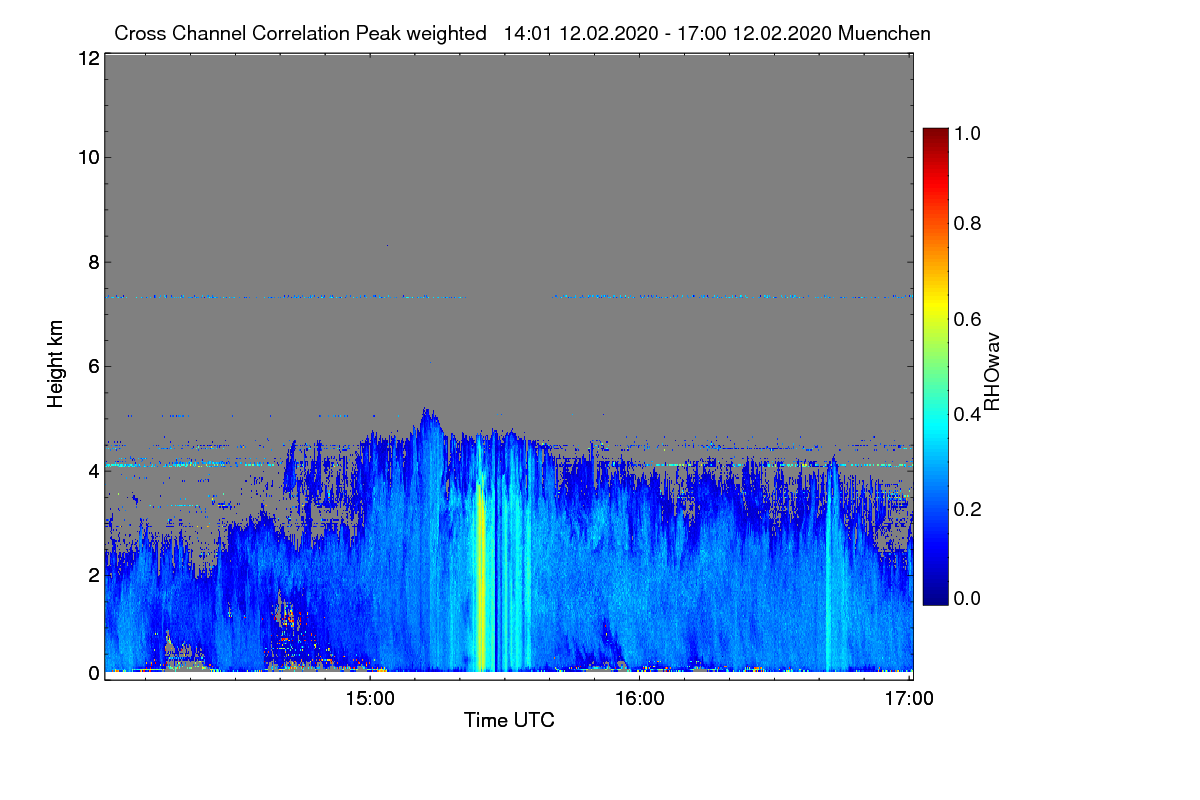Click the colorbar value 0.2
1200x800 pixels.
point(969,509)
